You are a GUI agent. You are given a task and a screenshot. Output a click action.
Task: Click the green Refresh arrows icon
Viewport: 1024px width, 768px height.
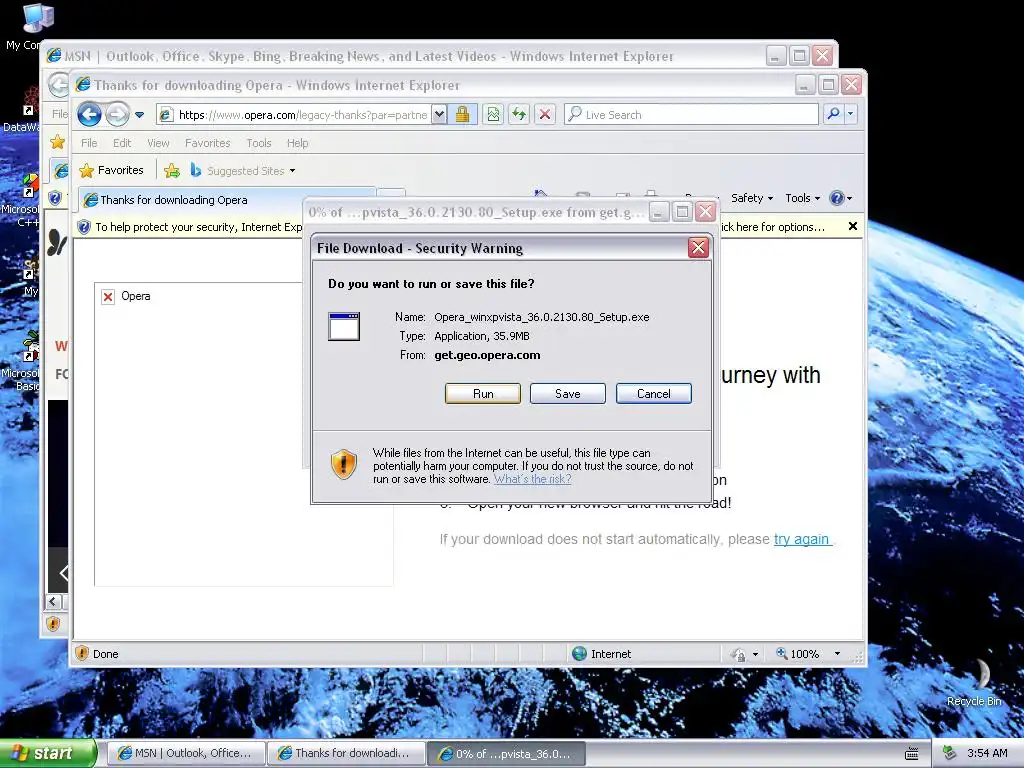pyautogui.click(x=519, y=115)
